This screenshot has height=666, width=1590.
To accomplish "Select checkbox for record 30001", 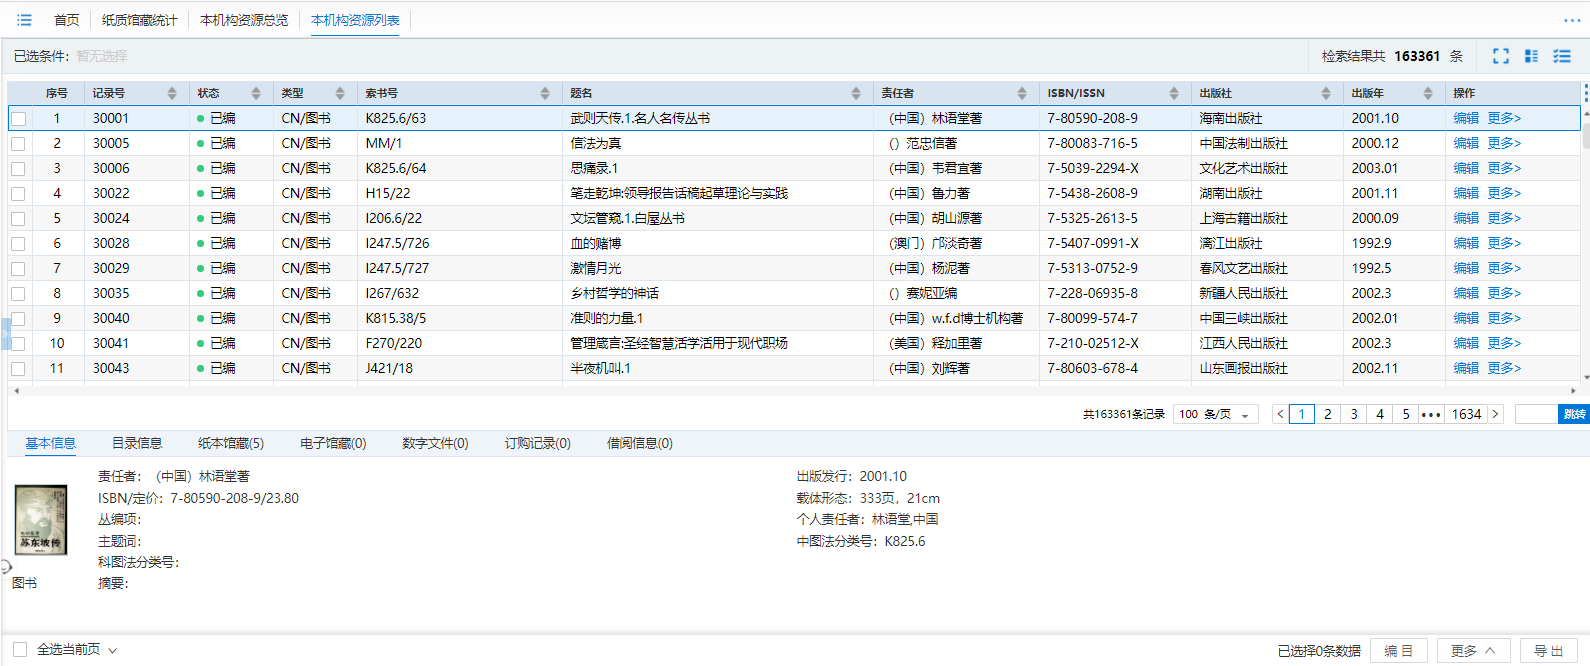I will (x=18, y=118).
